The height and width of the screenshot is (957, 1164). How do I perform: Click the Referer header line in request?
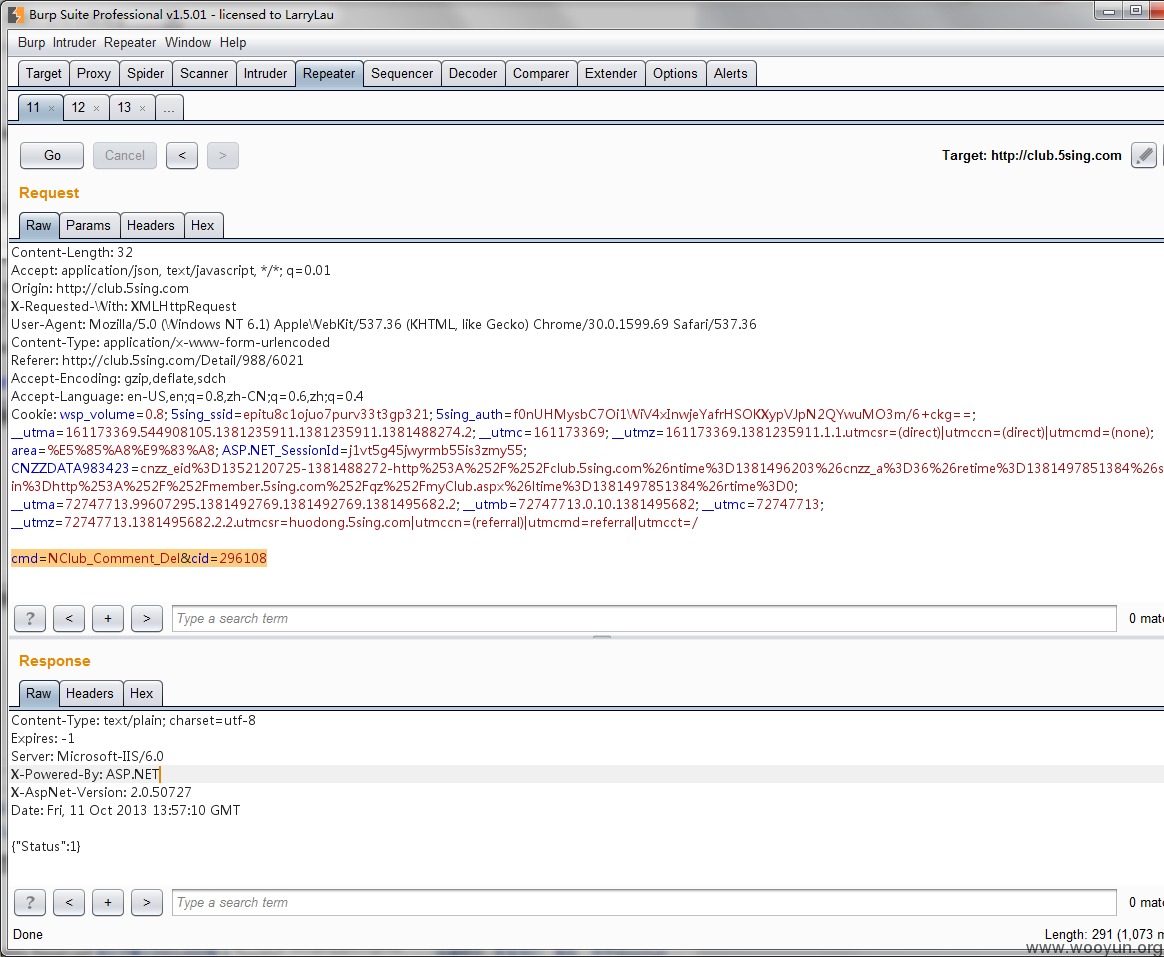tap(157, 360)
